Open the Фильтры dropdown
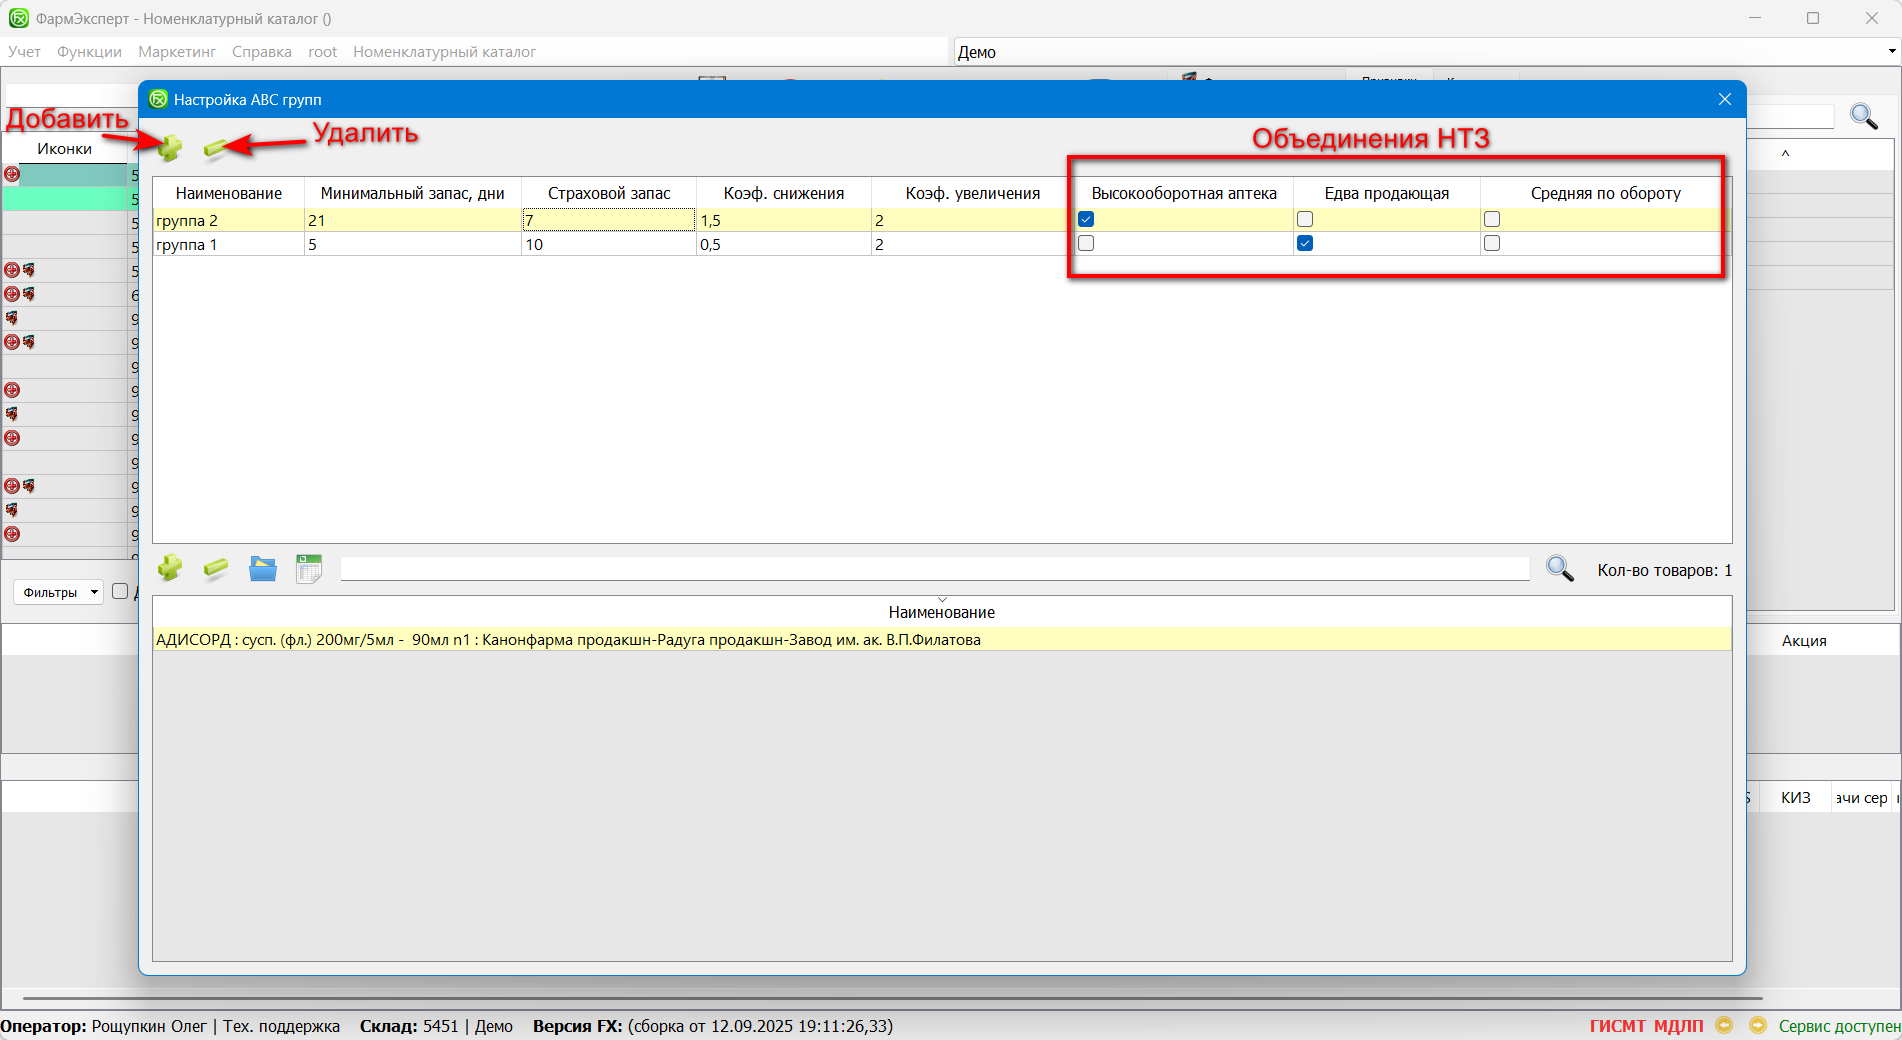1902x1040 pixels. (59, 592)
